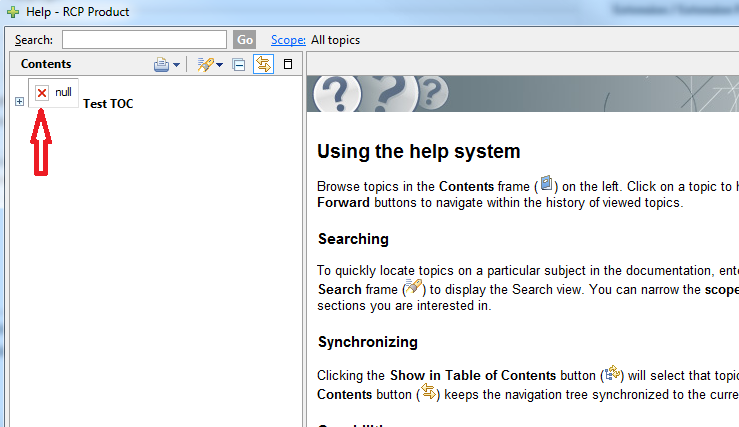This screenshot has width=739, height=427.
Task: Toggle Link with Contents button
Action: tap(263, 64)
